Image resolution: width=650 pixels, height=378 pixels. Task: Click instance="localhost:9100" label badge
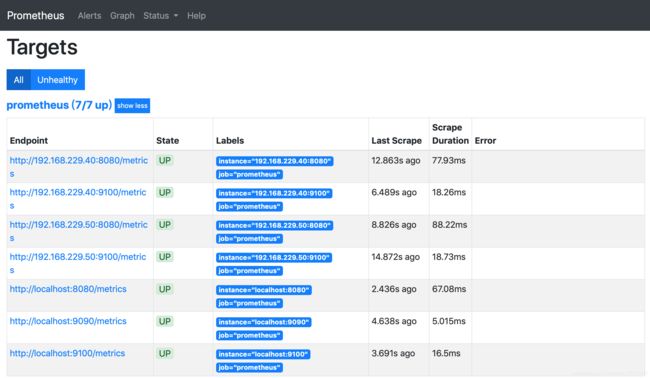pos(263,354)
